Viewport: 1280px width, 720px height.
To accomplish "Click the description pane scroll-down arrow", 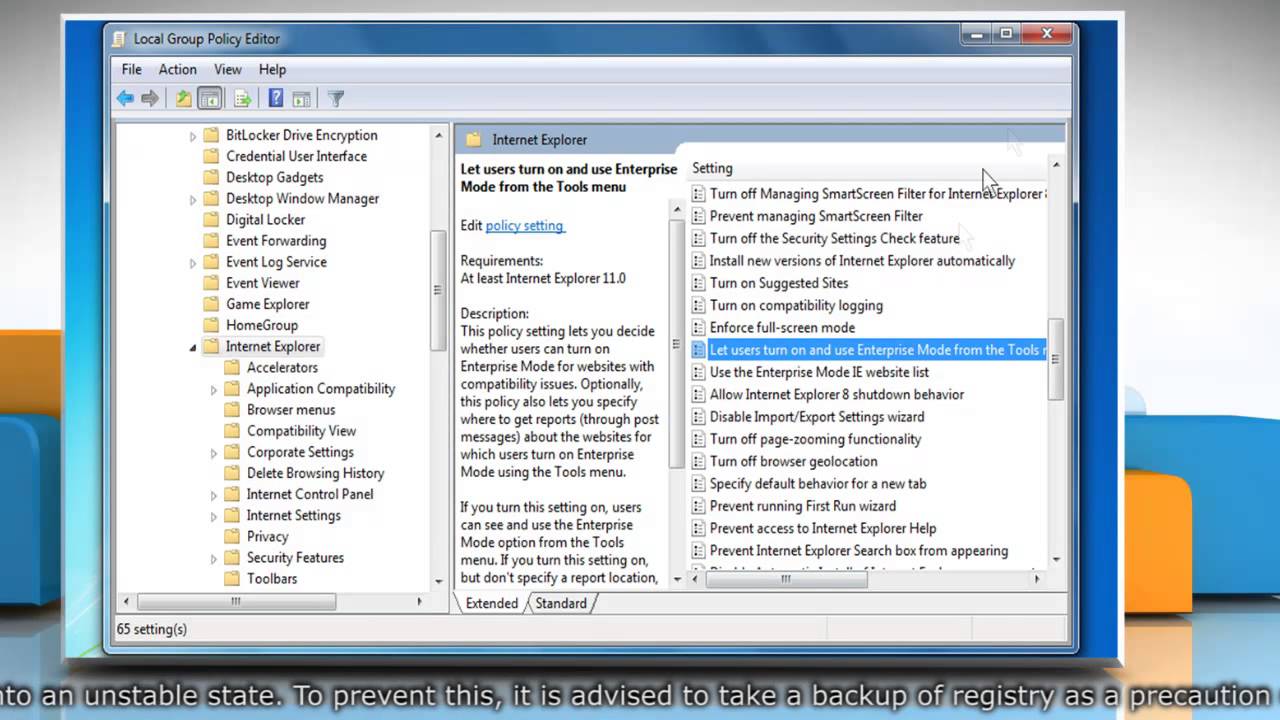I will pos(677,579).
